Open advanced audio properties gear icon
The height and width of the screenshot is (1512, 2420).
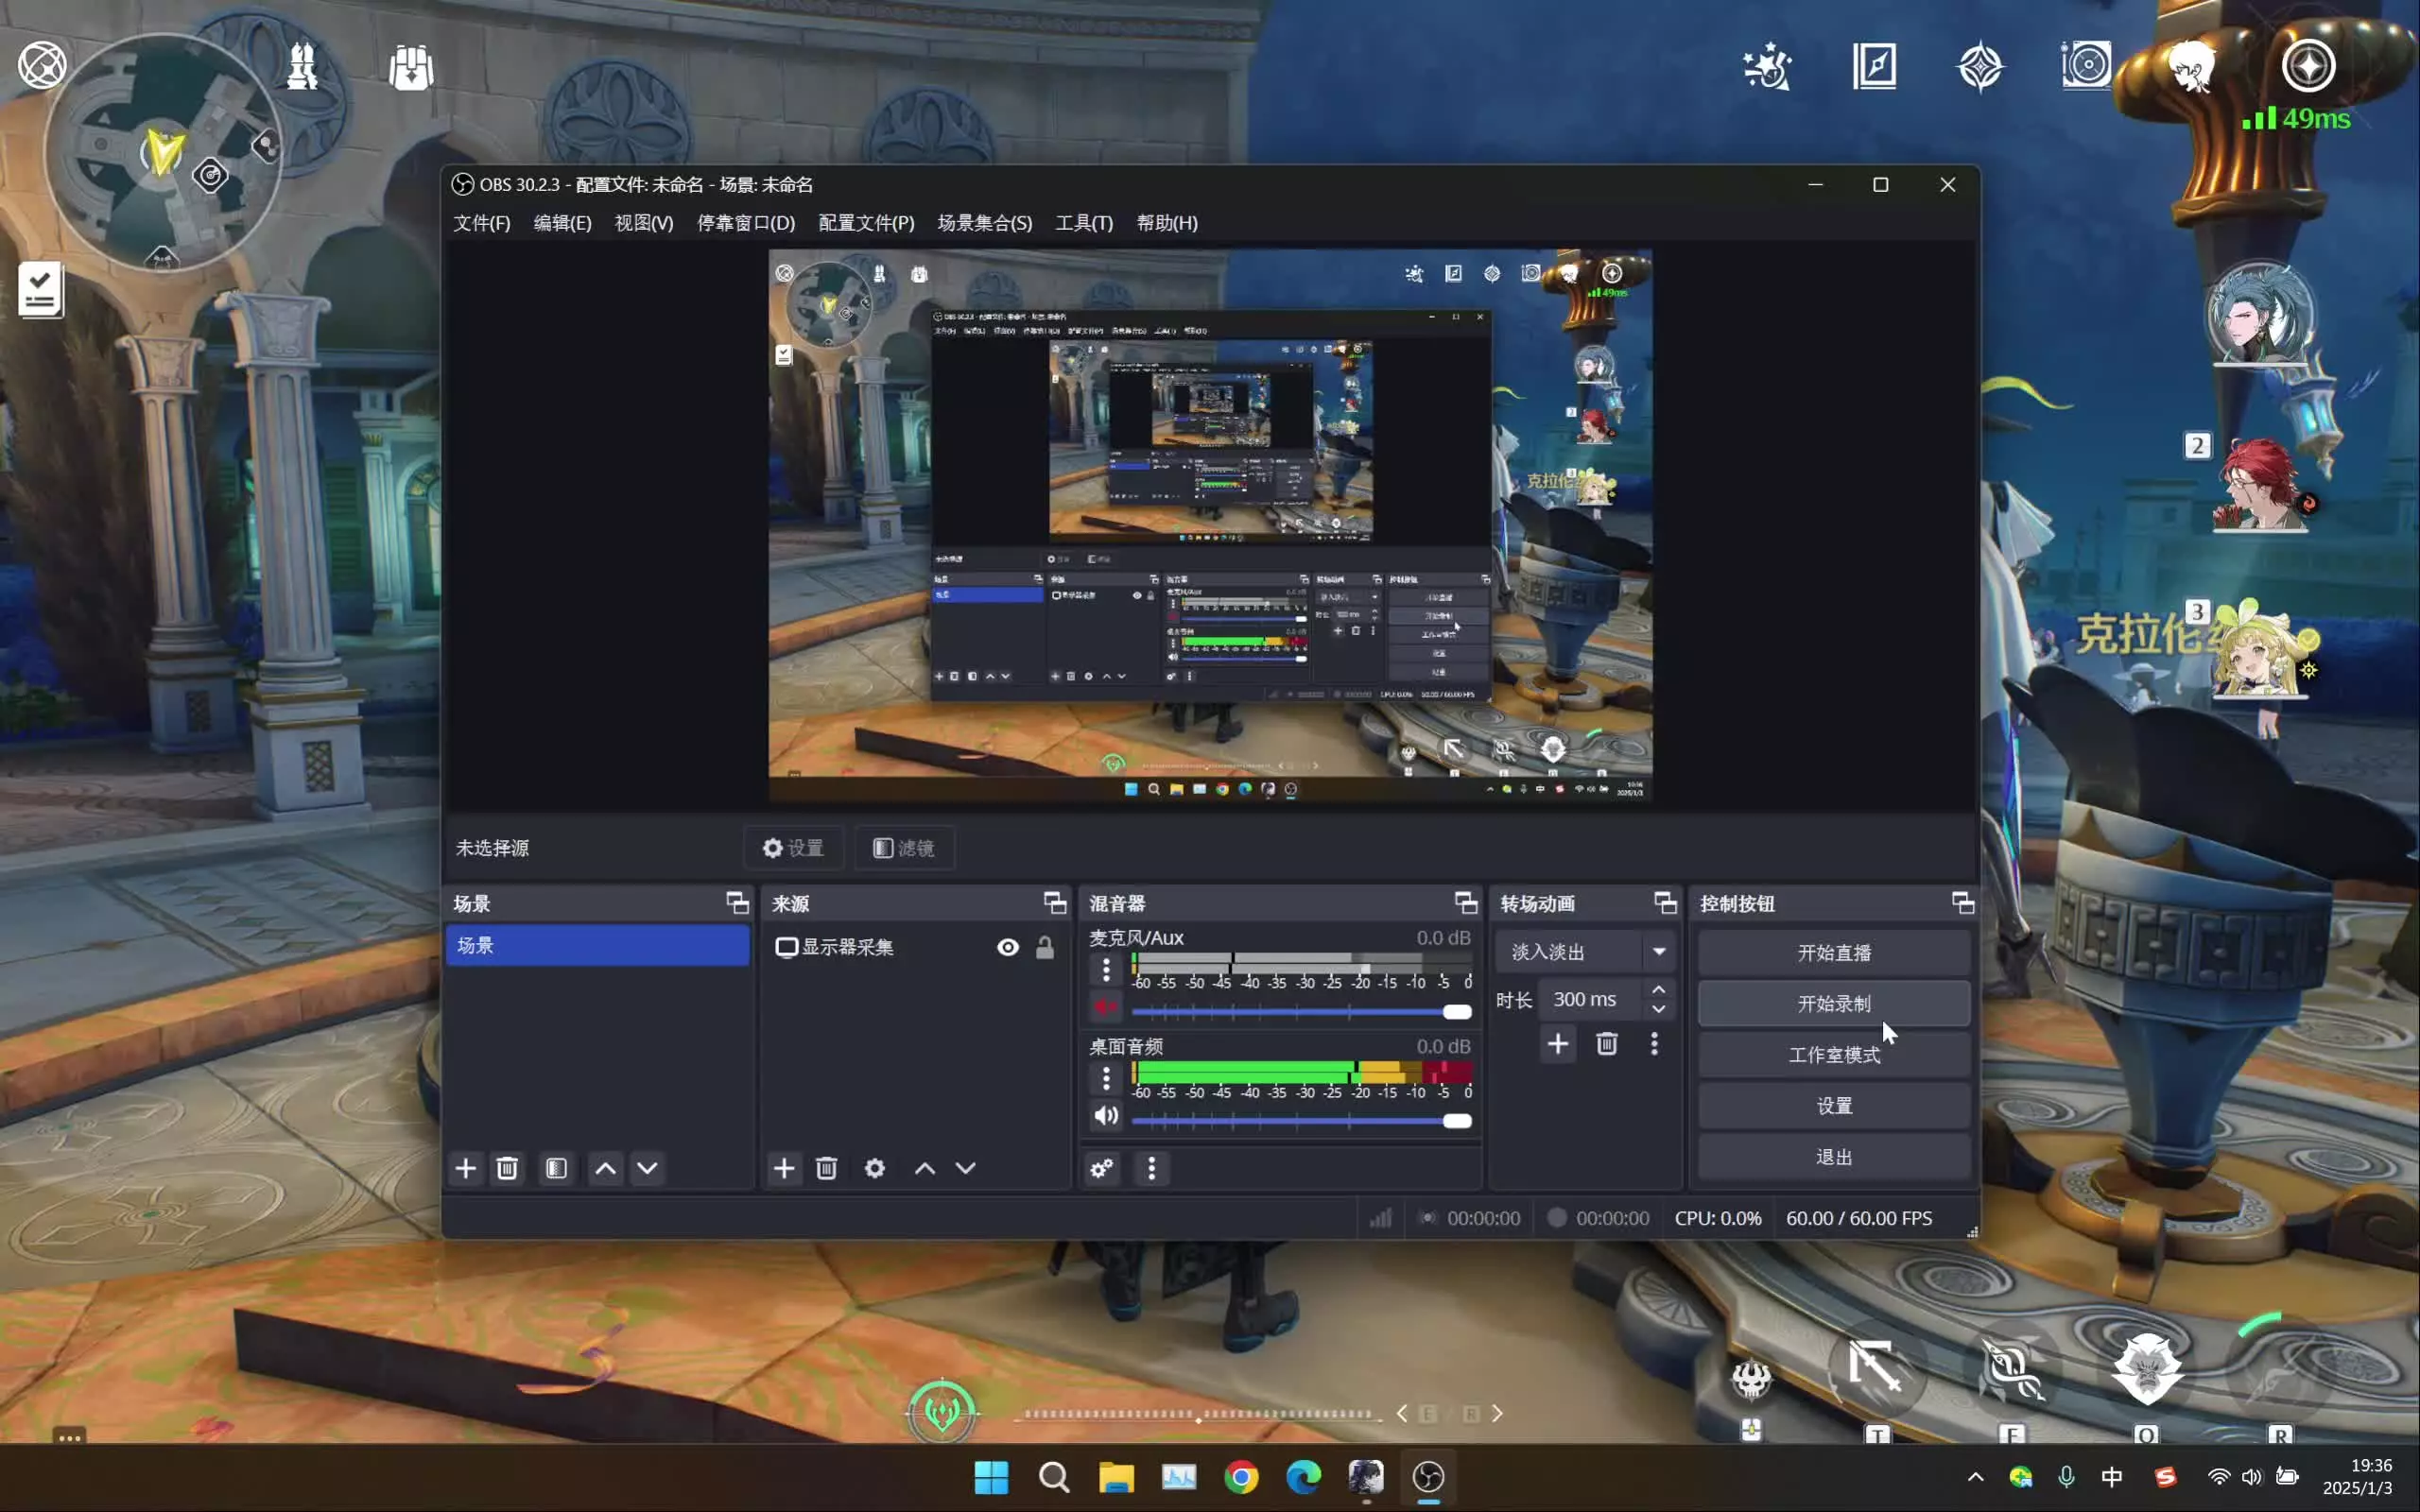pos(1101,1168)
